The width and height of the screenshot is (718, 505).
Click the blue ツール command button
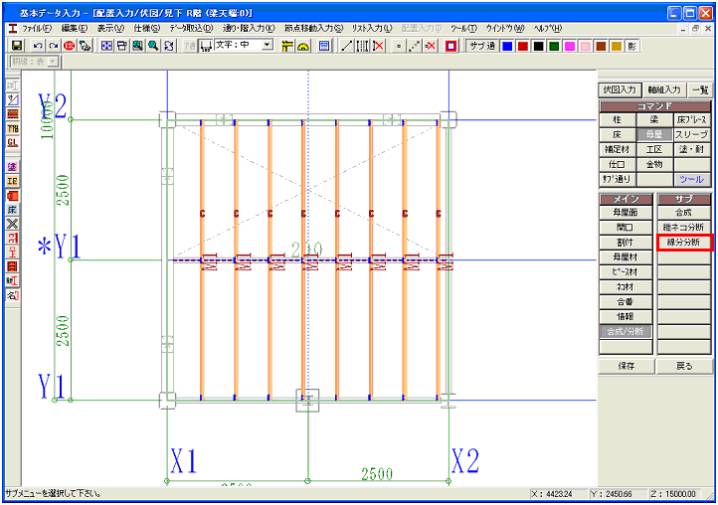pos(691,179)
